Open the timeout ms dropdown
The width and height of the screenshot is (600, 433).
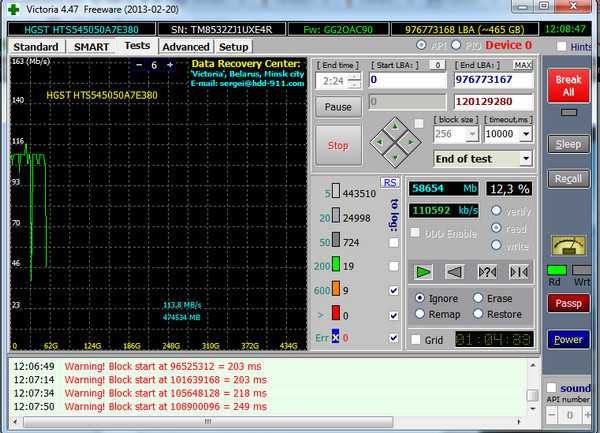pyautogui.click(x=526, y=134)
